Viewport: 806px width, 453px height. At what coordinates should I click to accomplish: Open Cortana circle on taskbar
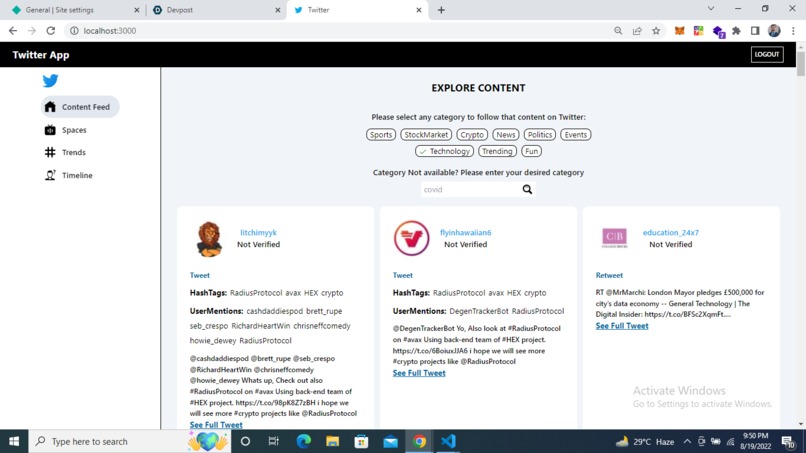245,441
